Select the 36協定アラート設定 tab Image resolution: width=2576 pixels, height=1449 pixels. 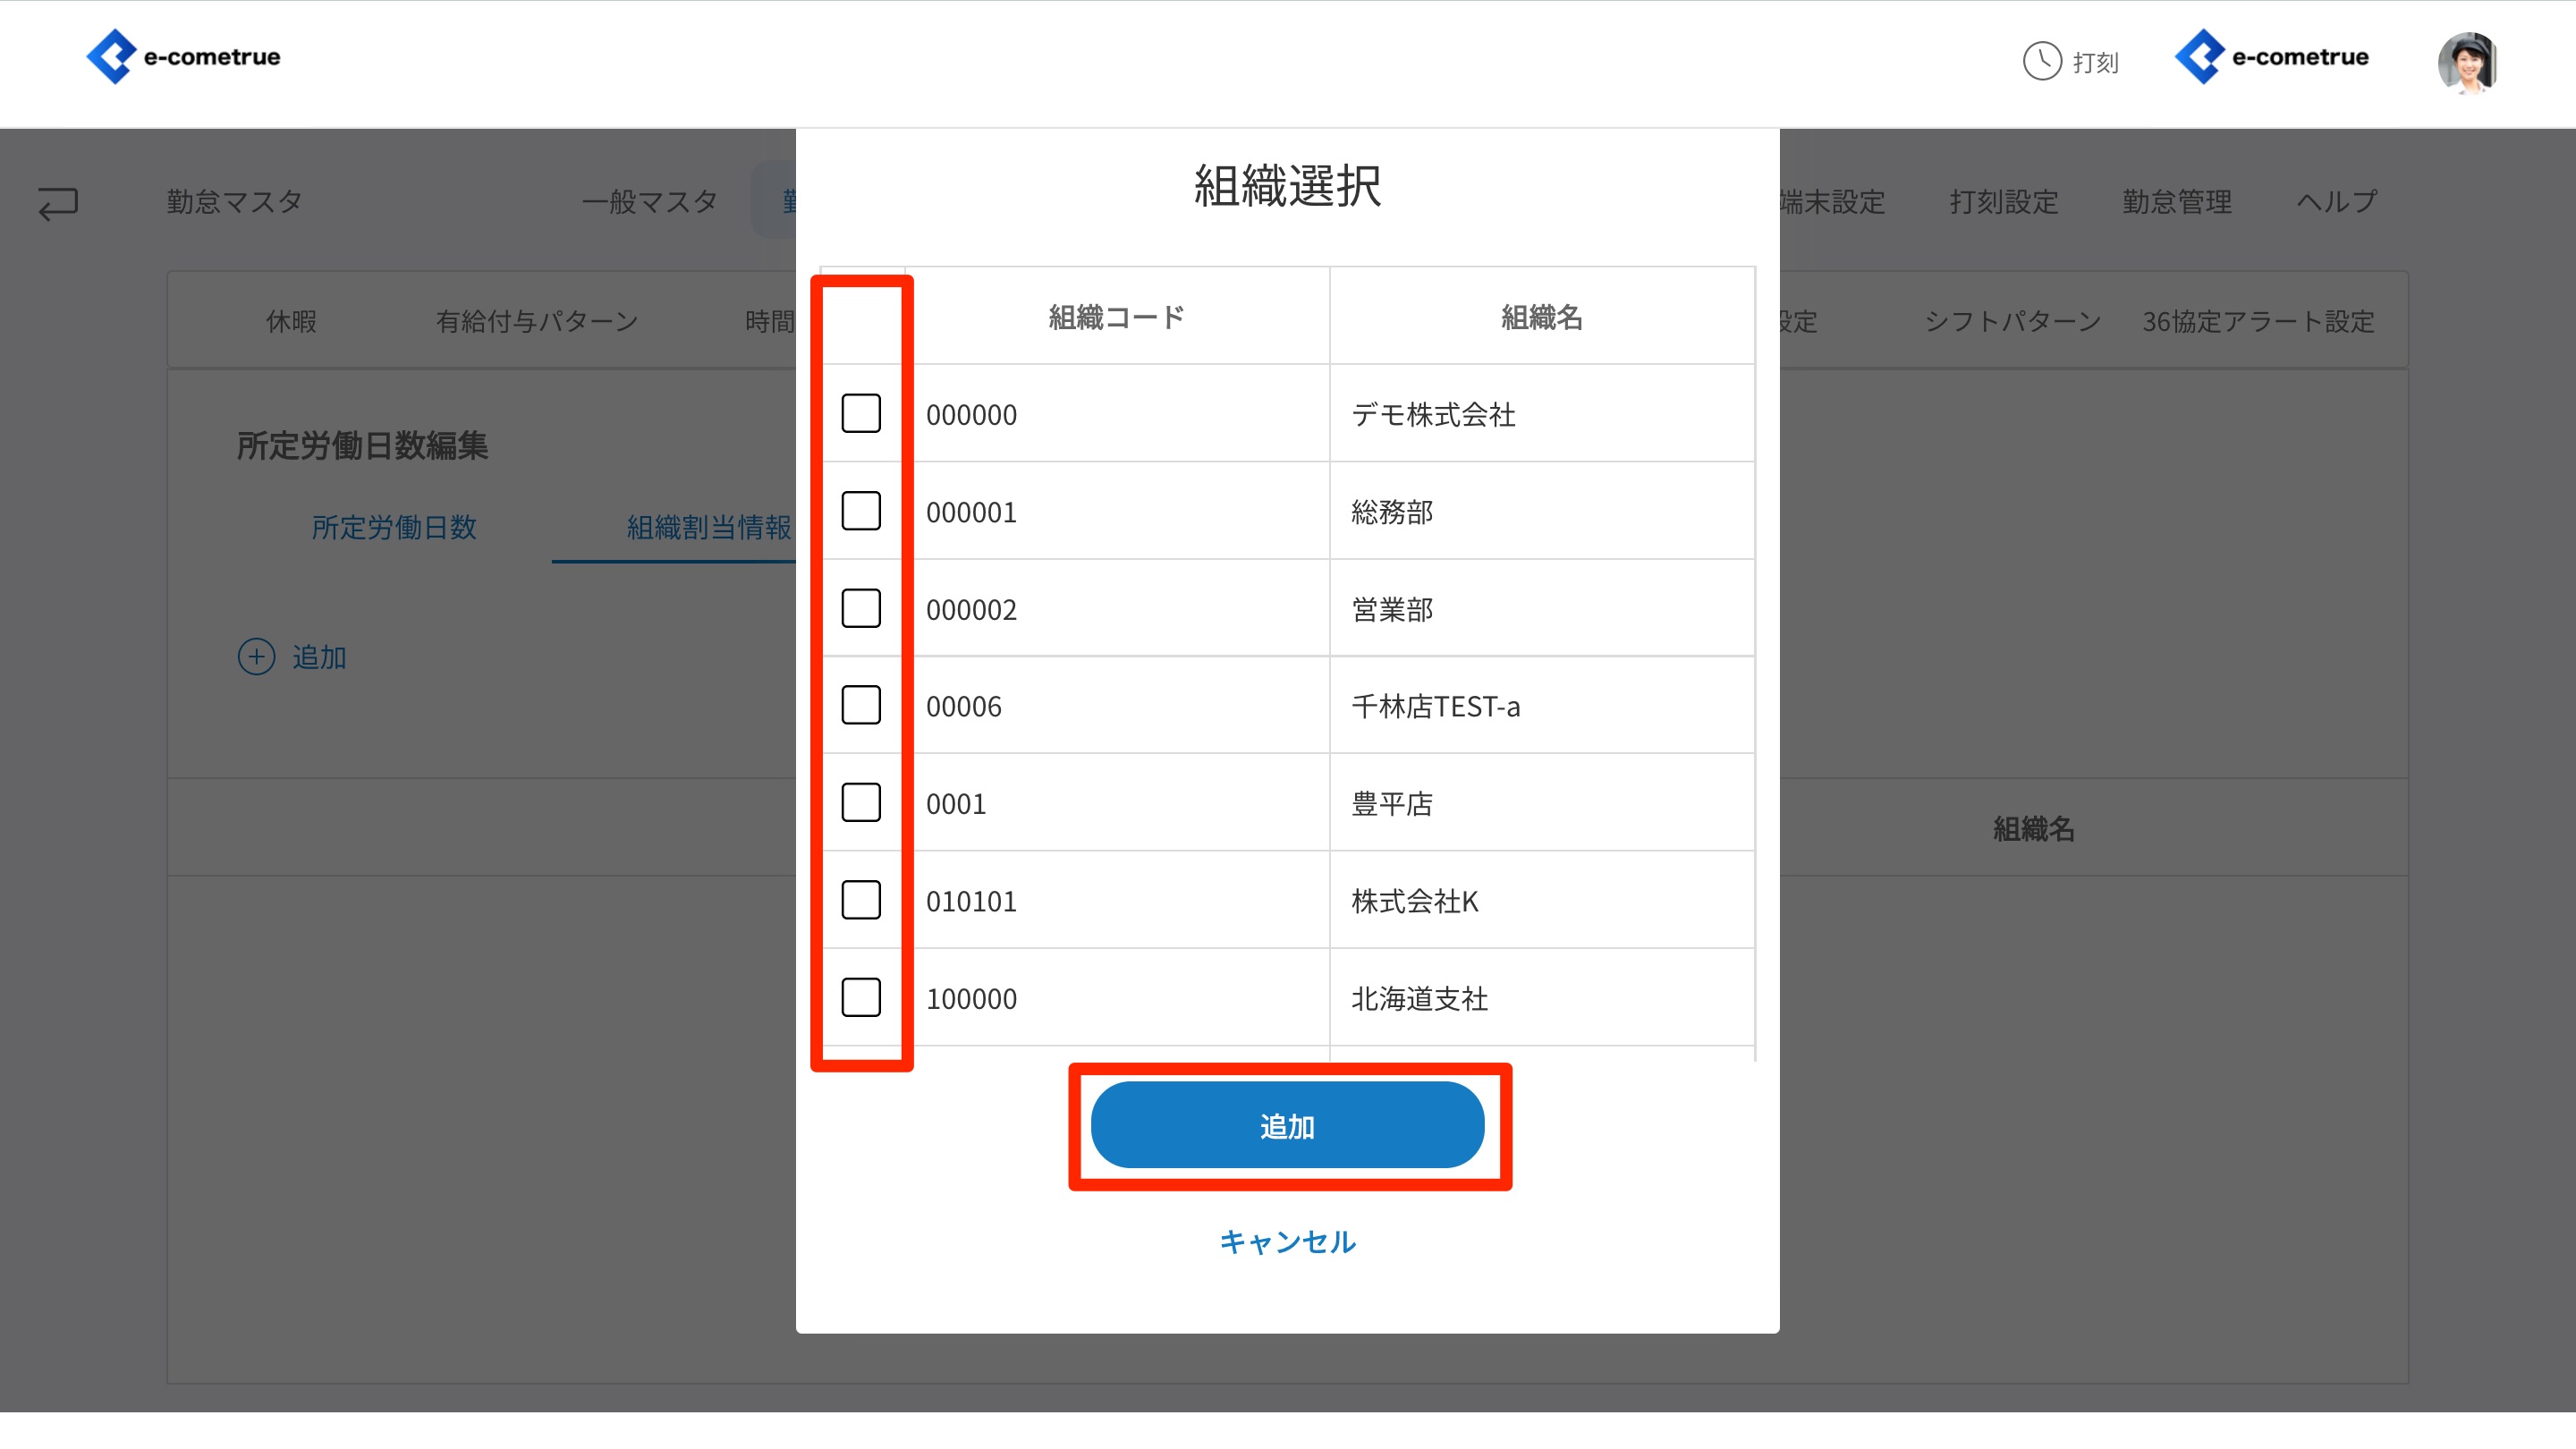2257,321
